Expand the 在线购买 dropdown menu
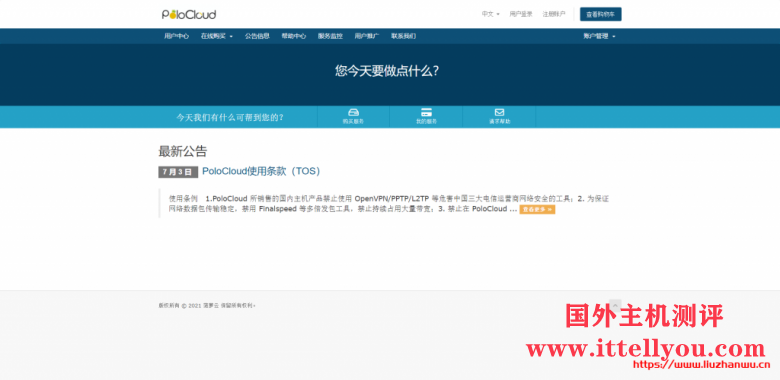780x380 pixels. pyautogui.click(x=217, y=36)
